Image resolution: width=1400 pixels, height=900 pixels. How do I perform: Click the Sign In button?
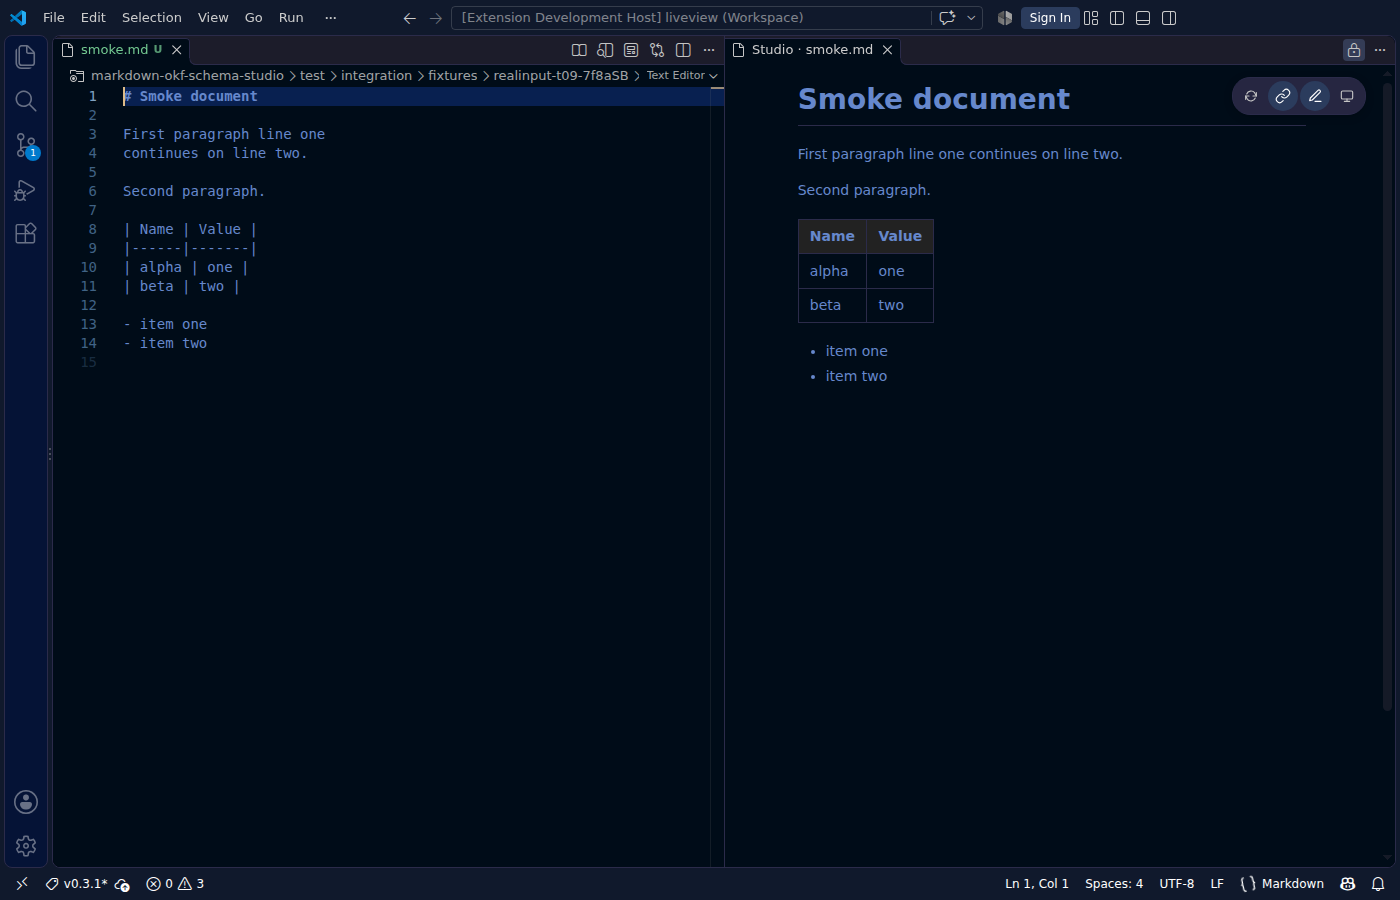pyautogui.click(x=1050, y=18)
